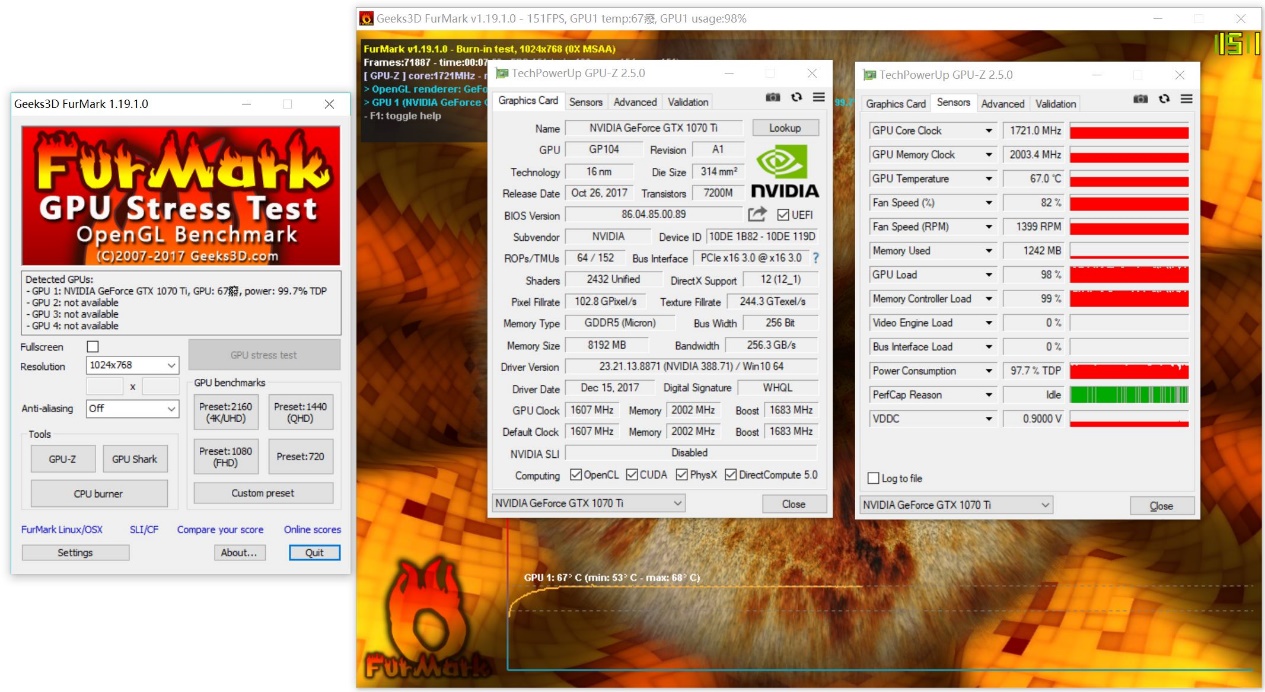This screenshot has width=1265, height=692.
Task: Open the Compare your score link
Action: coord(220,530)
